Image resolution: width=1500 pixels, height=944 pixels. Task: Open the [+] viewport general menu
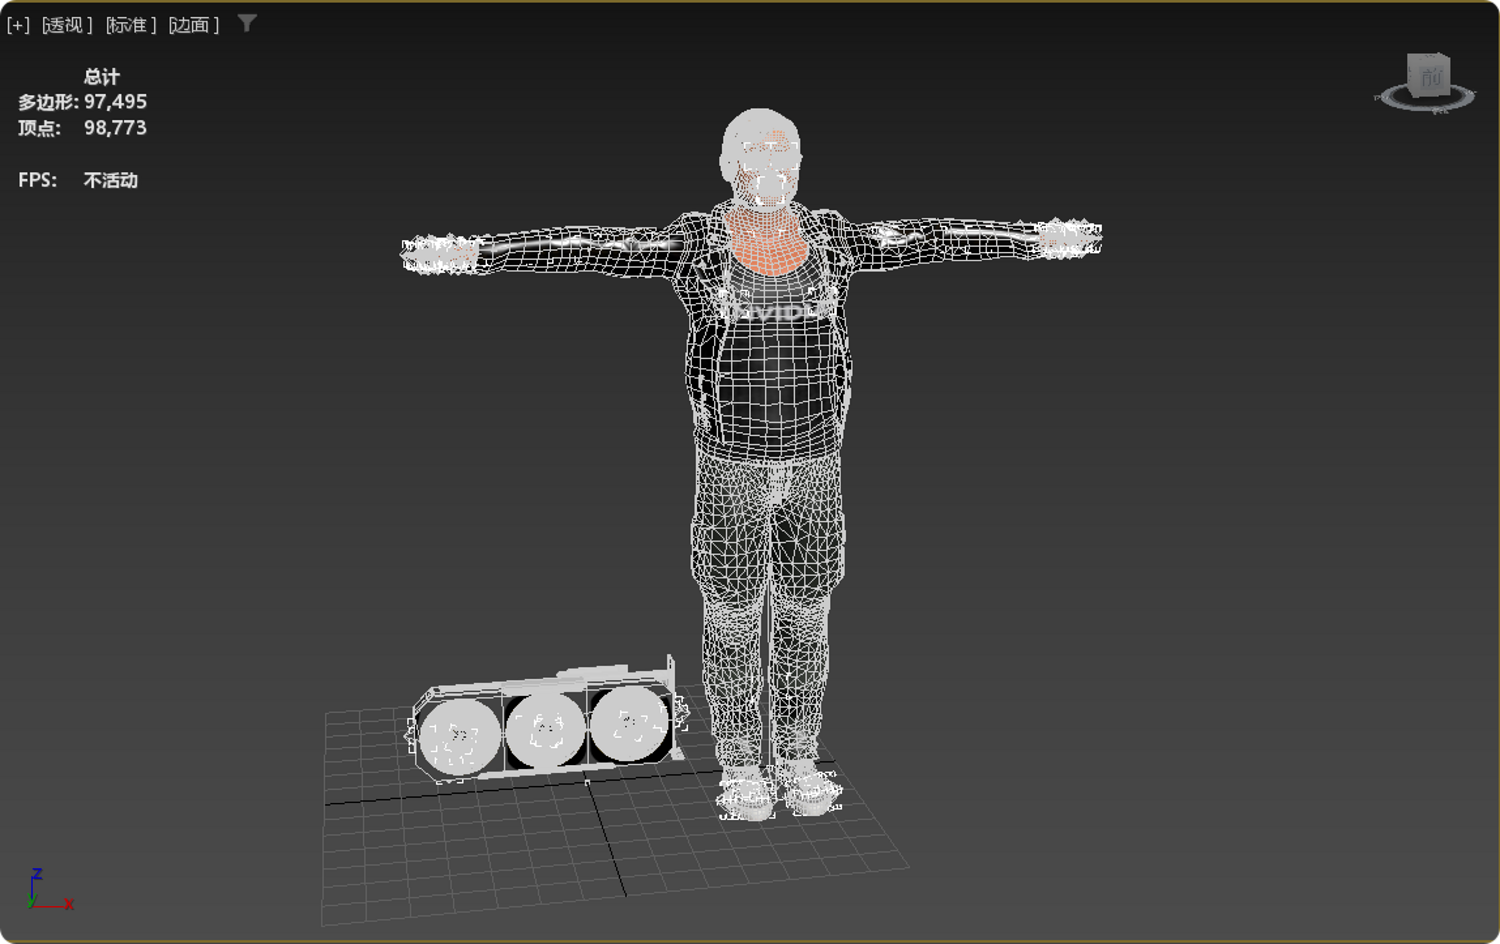point(18,25)
